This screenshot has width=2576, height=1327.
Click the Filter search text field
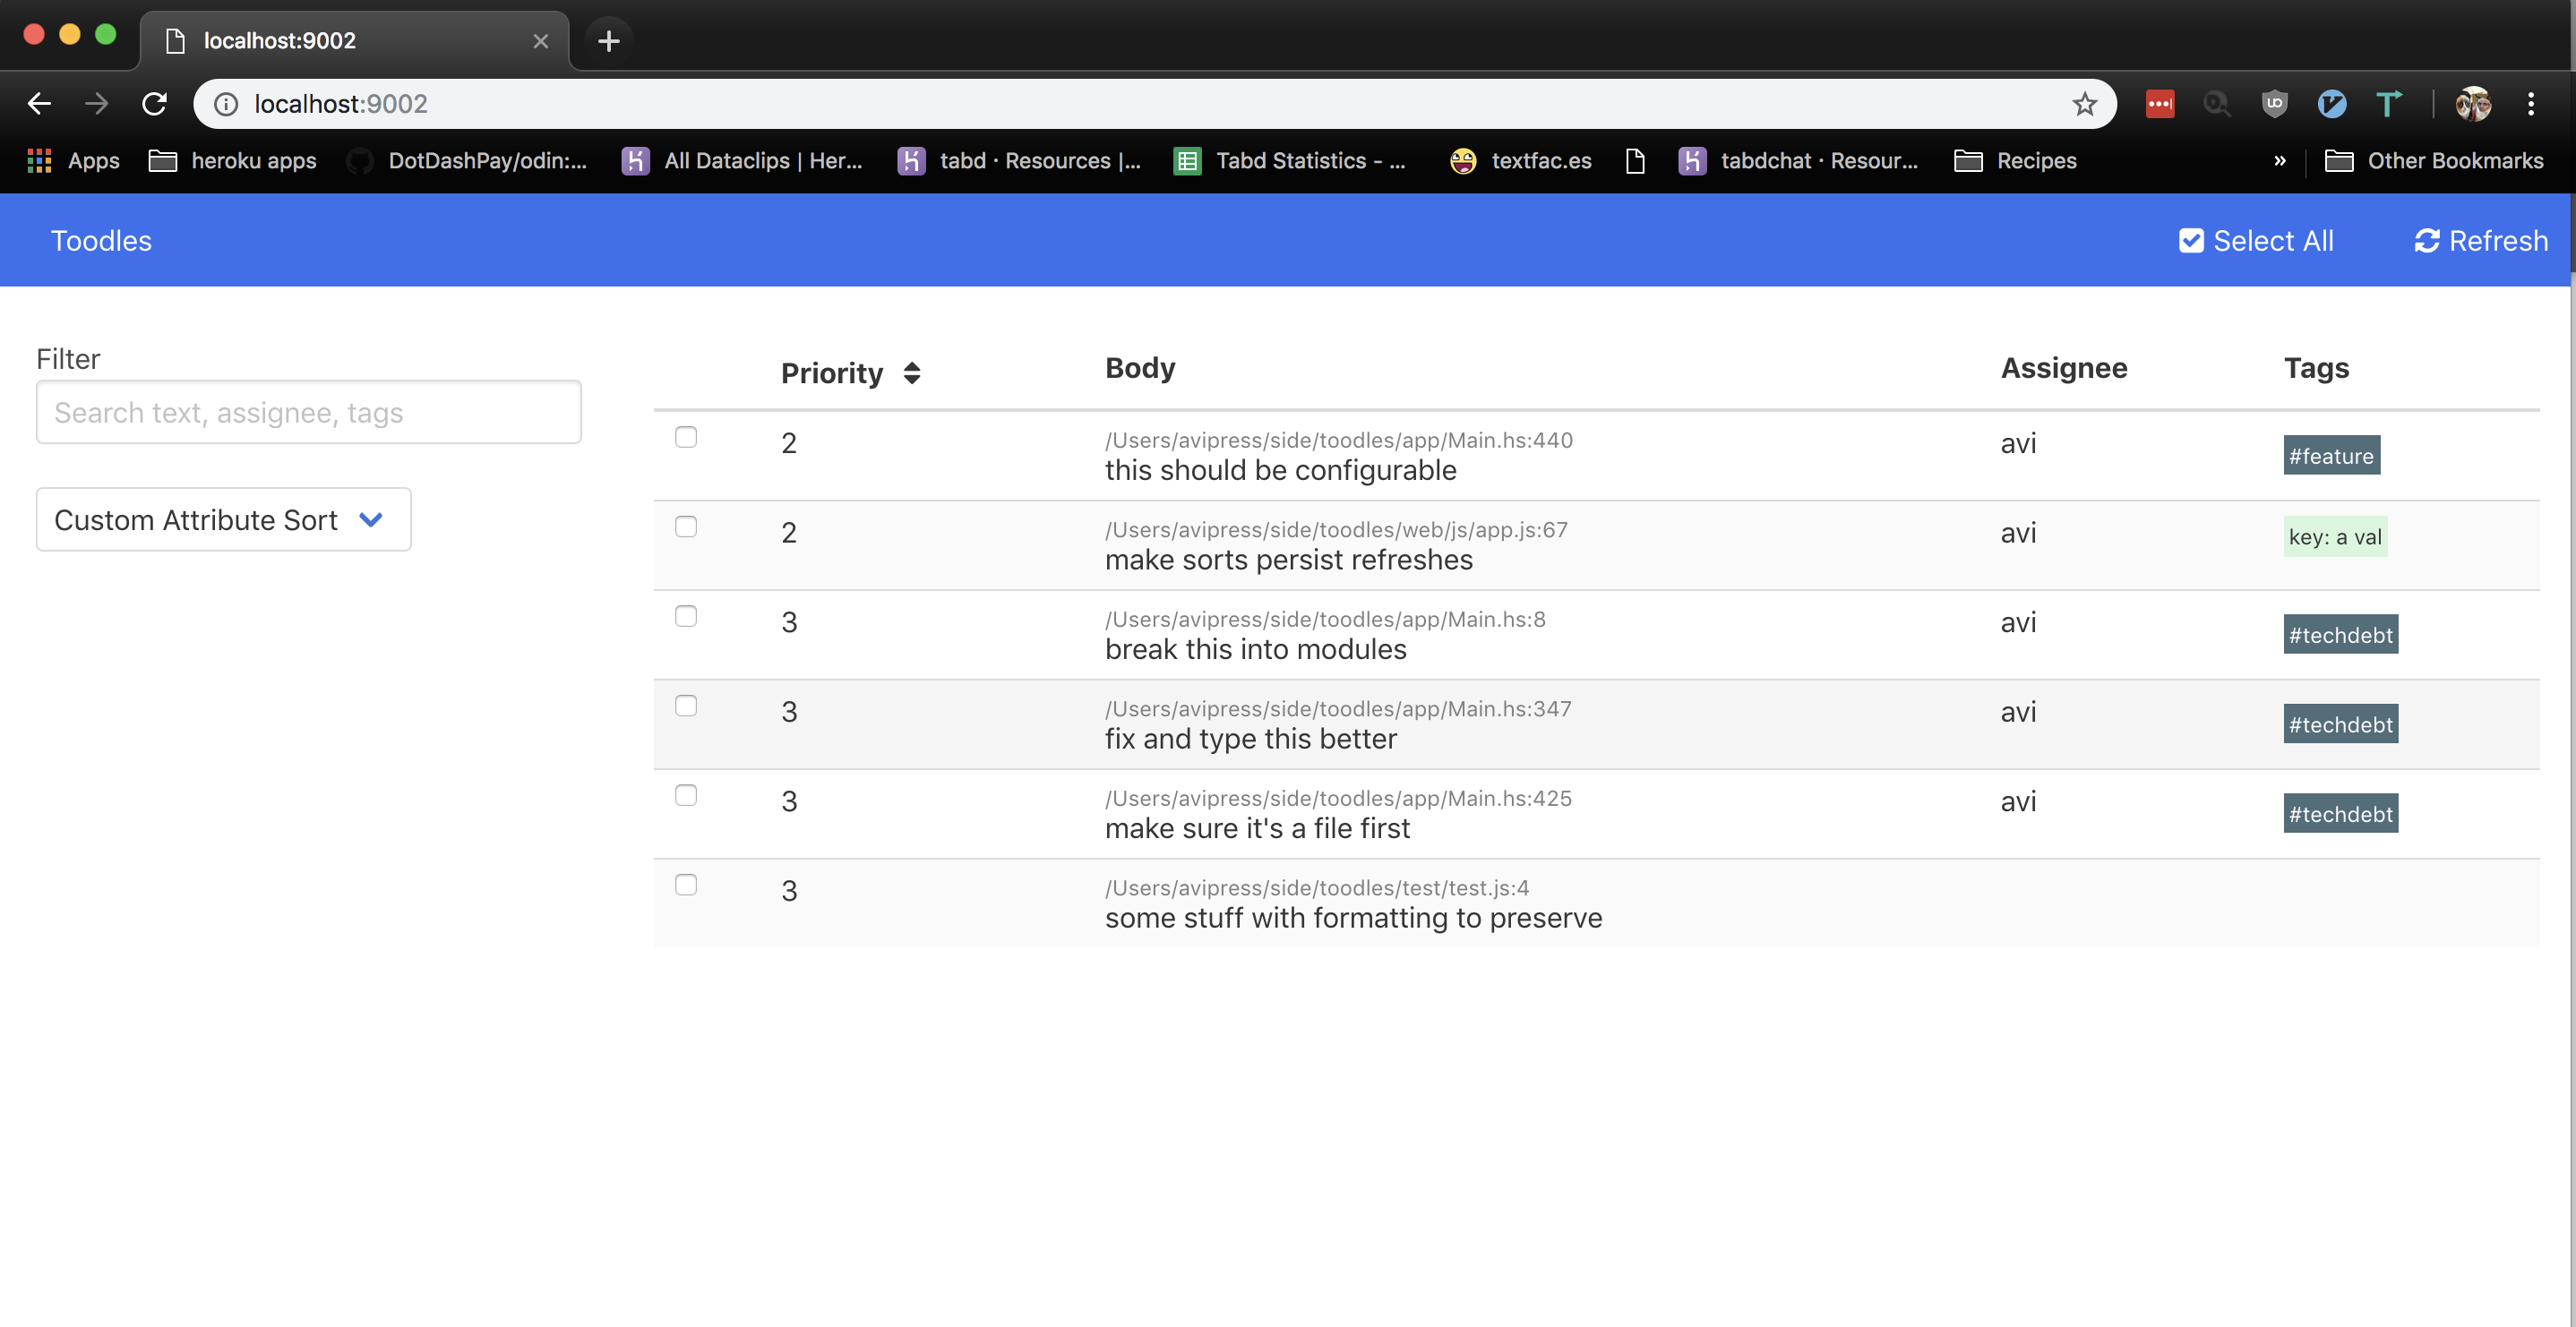(x=308, y=412)
